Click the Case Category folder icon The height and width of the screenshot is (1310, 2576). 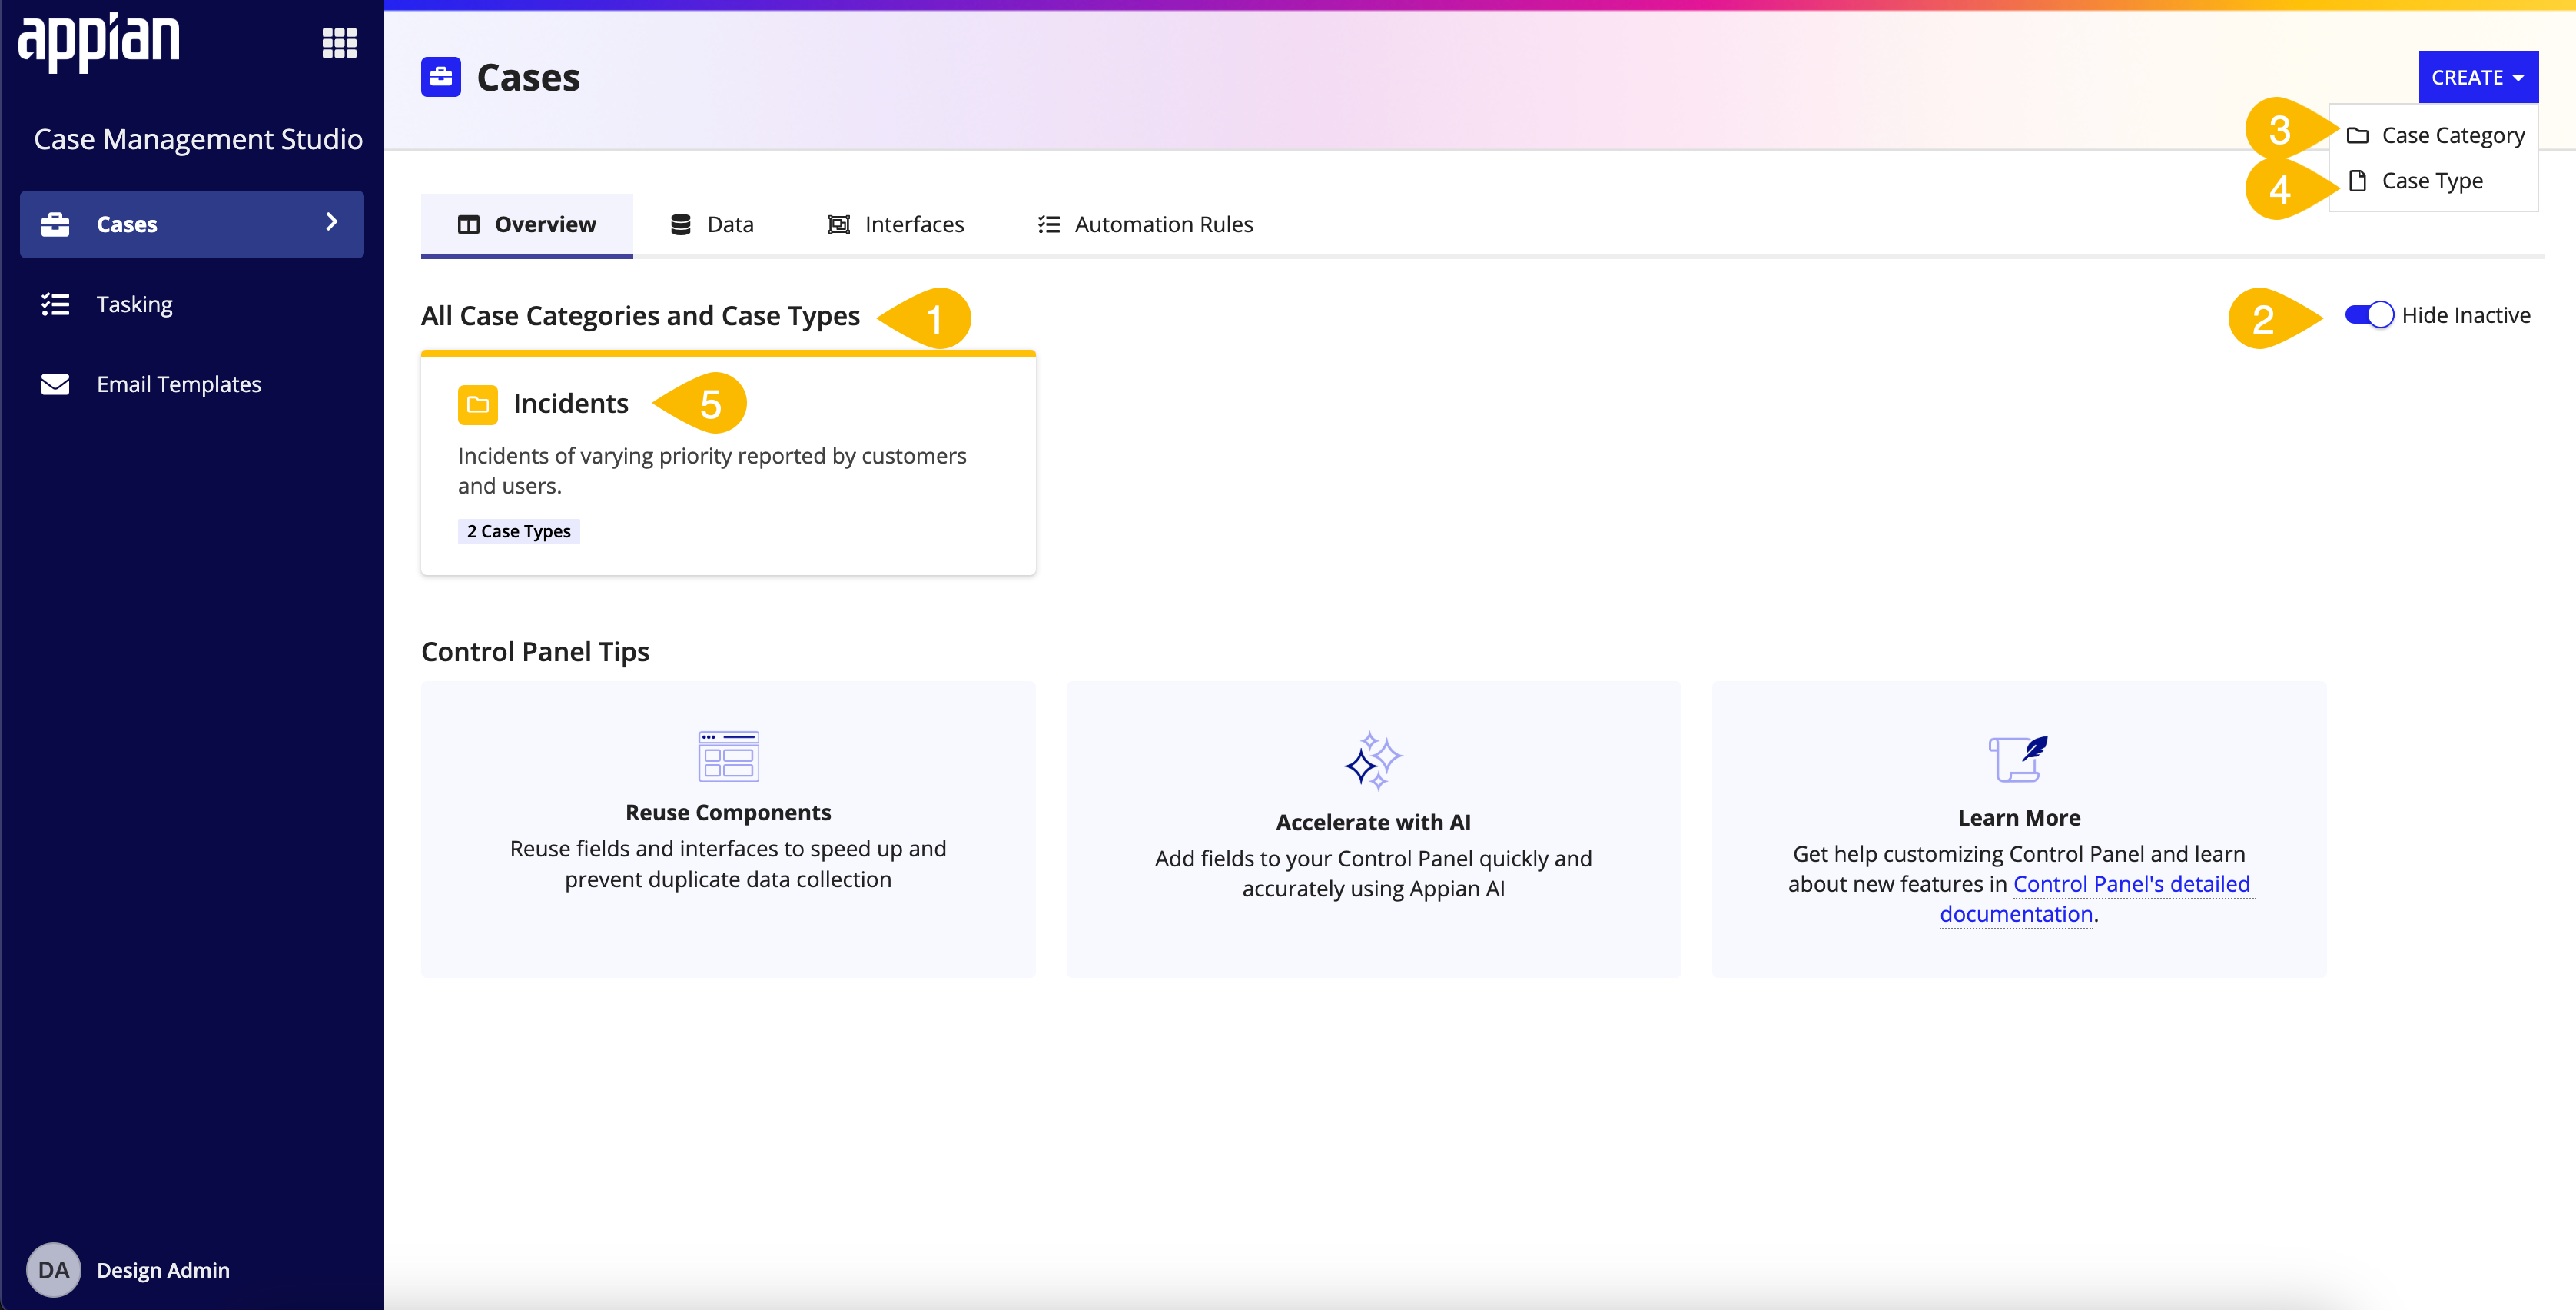click(x=2357, y=135)
